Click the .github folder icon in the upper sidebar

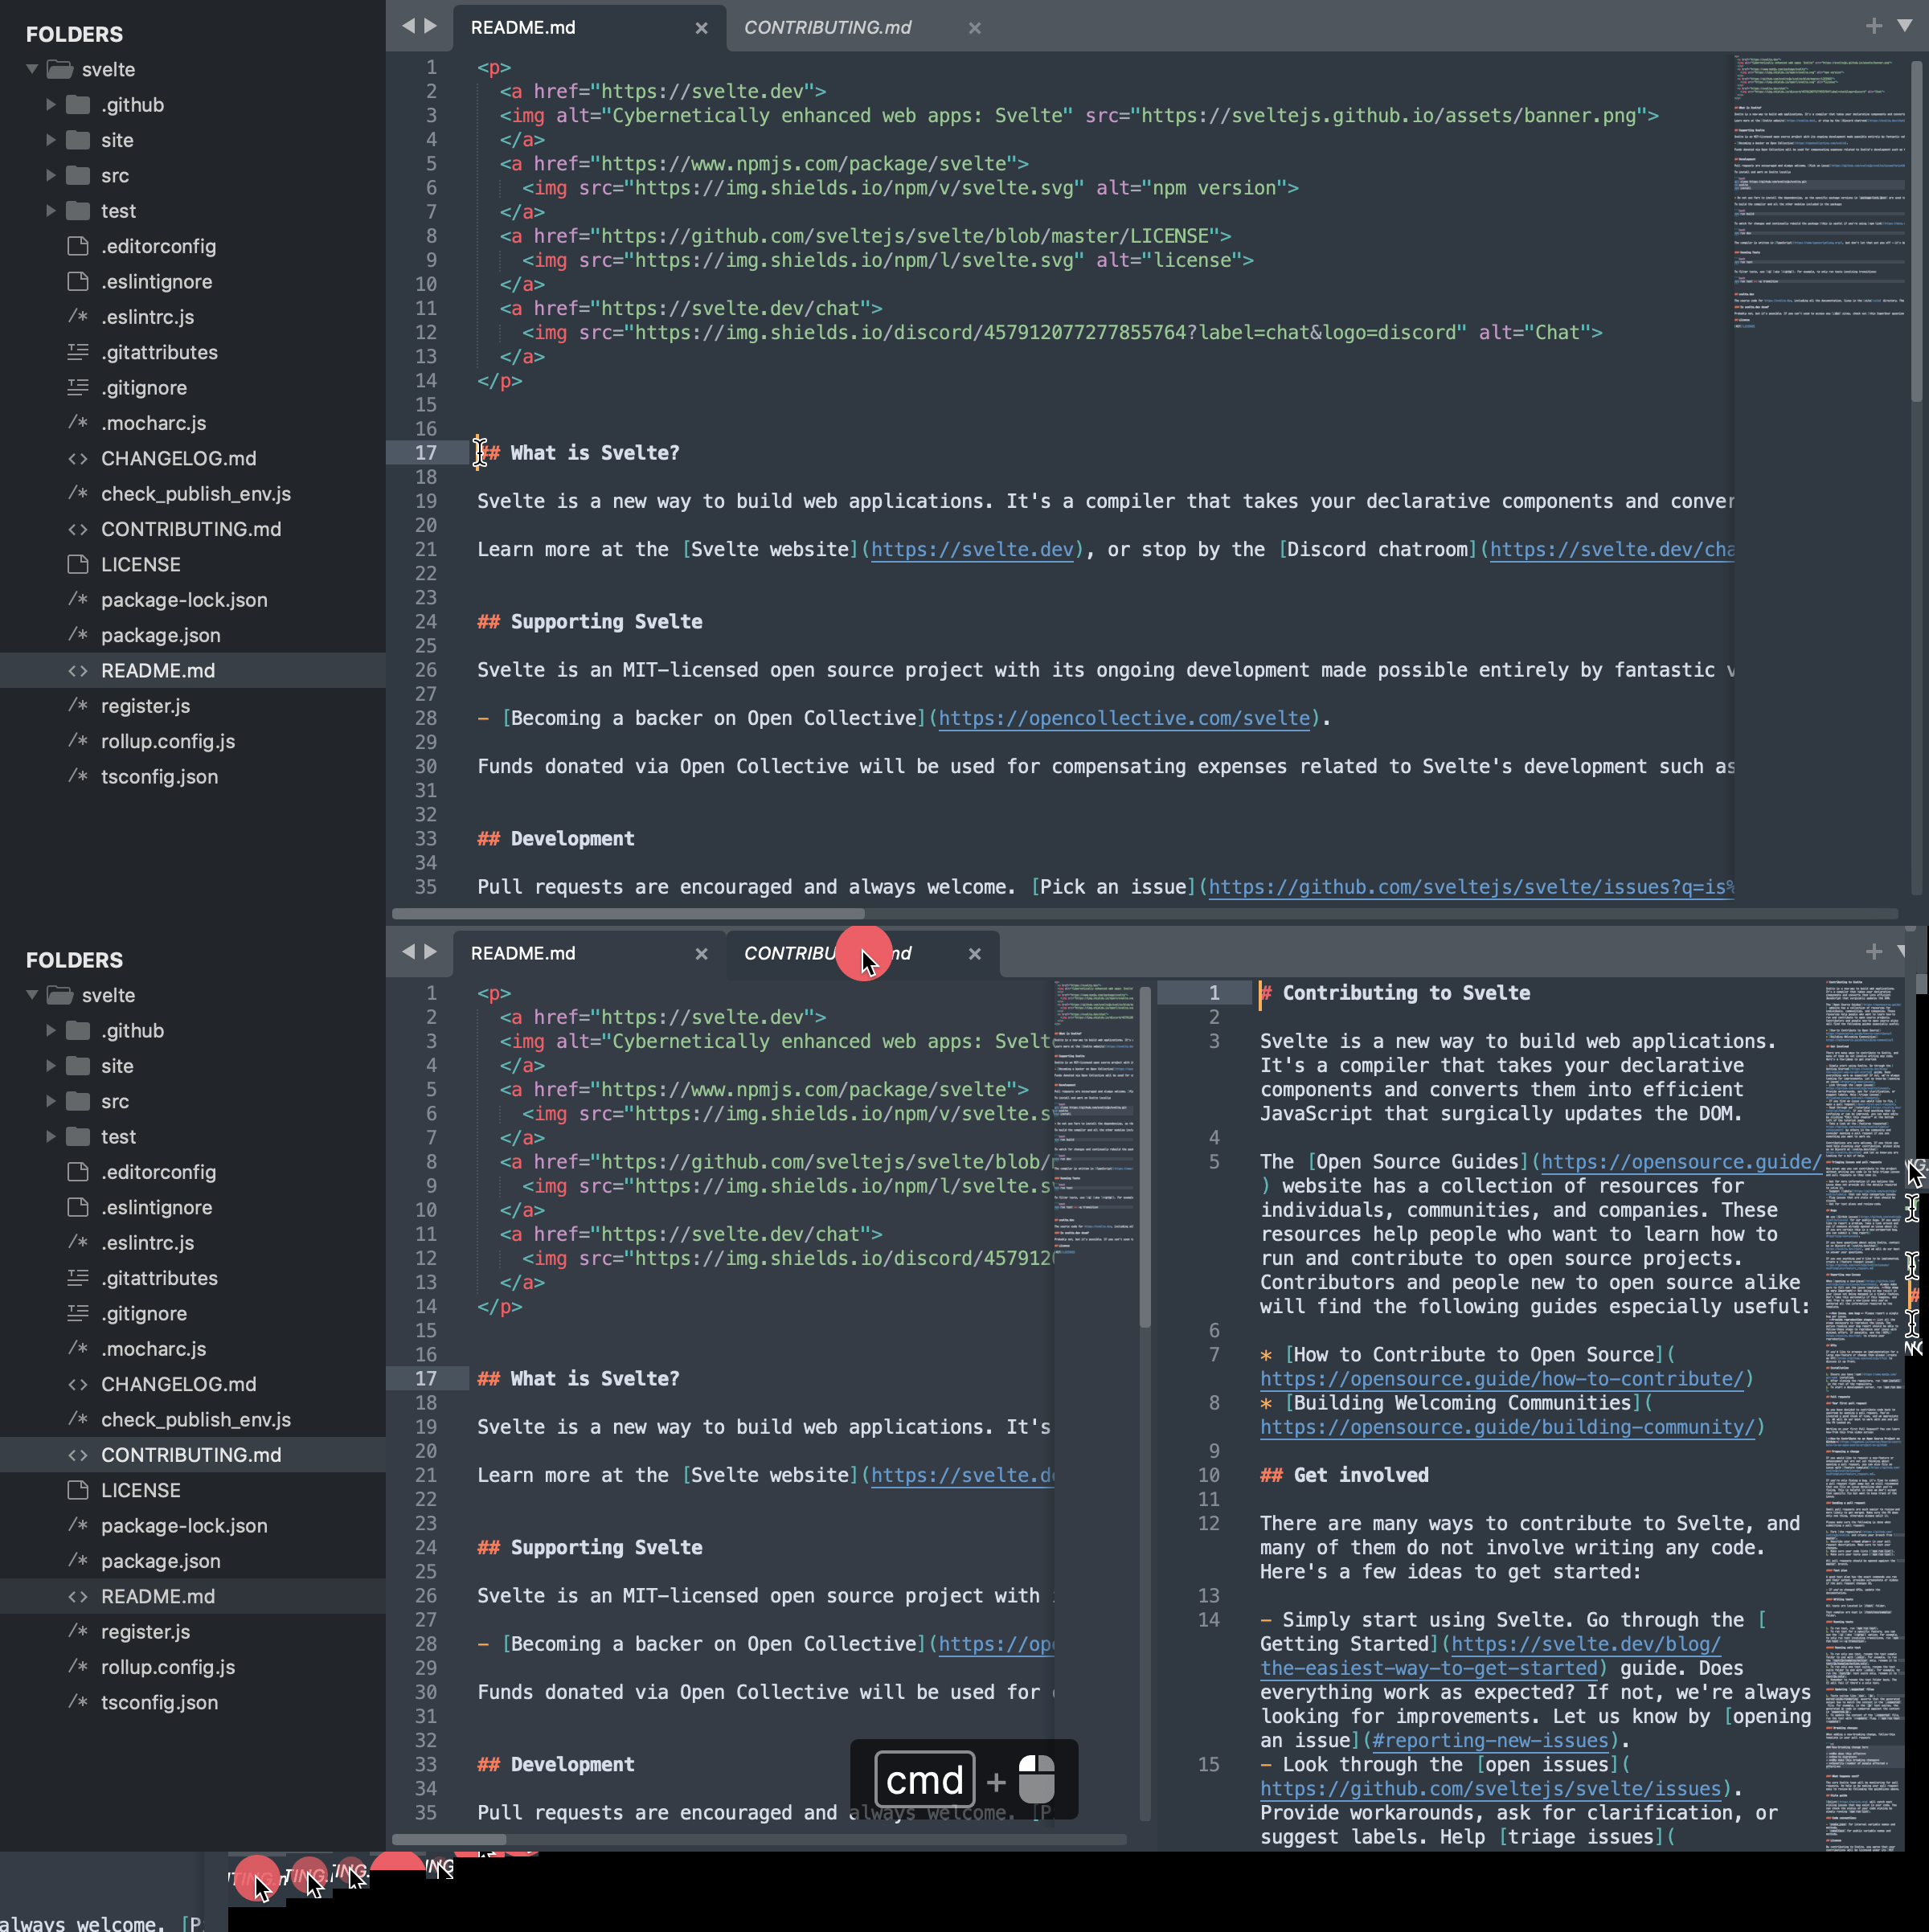tap(78, 105)
